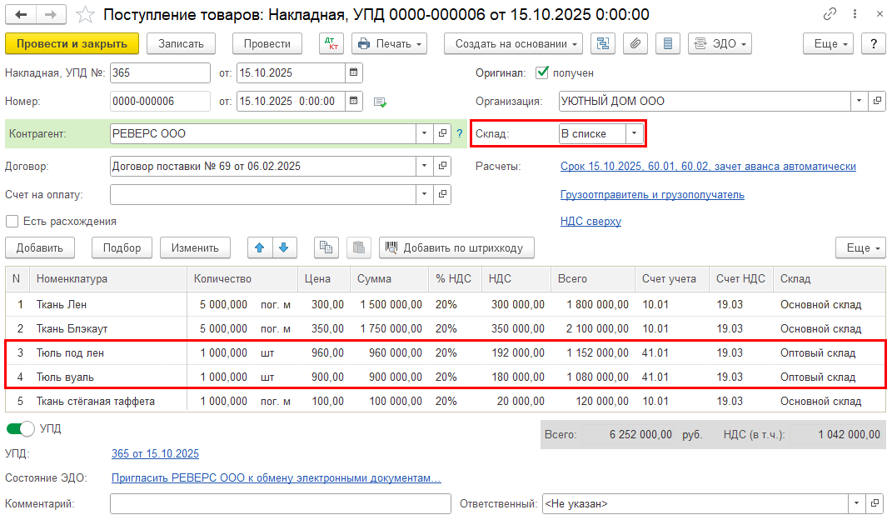The height and width of the screenshot is (520, 892).
Task: Close the document with the X button
Action: (x=879, y=14)
